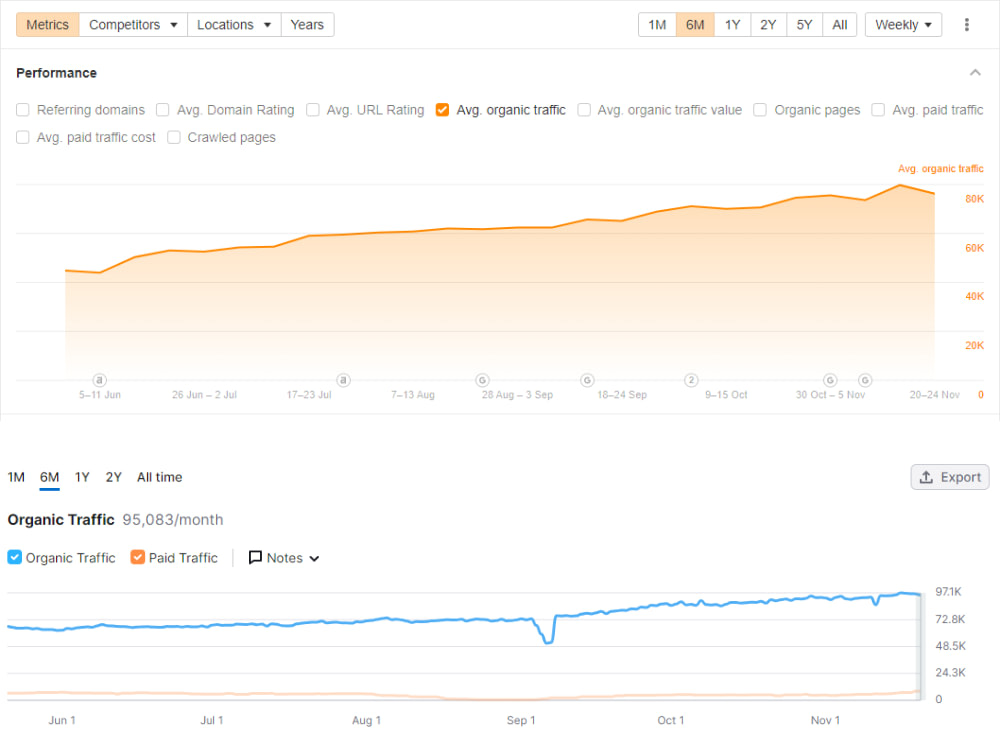This screenshot has width=1000, height=750.
Task: Select the Years tab
Action: tap(307, 25)
